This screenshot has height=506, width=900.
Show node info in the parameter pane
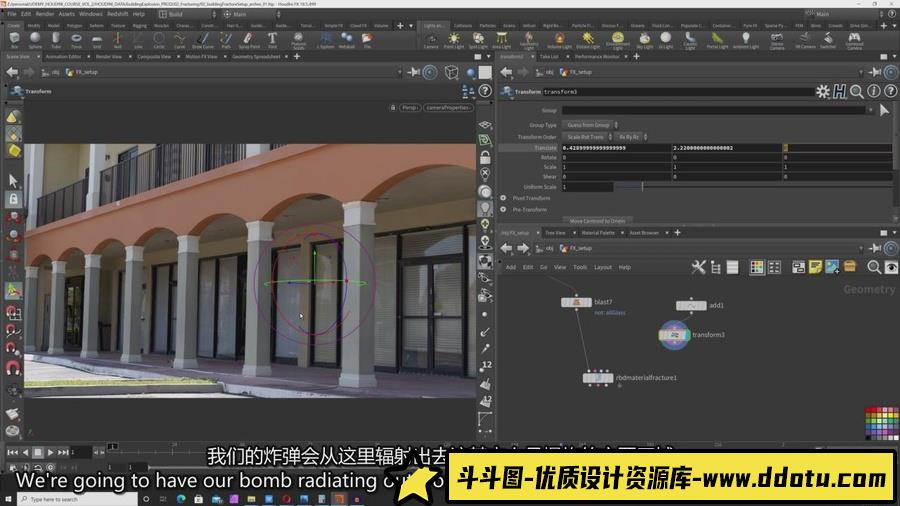pos(874,91)
